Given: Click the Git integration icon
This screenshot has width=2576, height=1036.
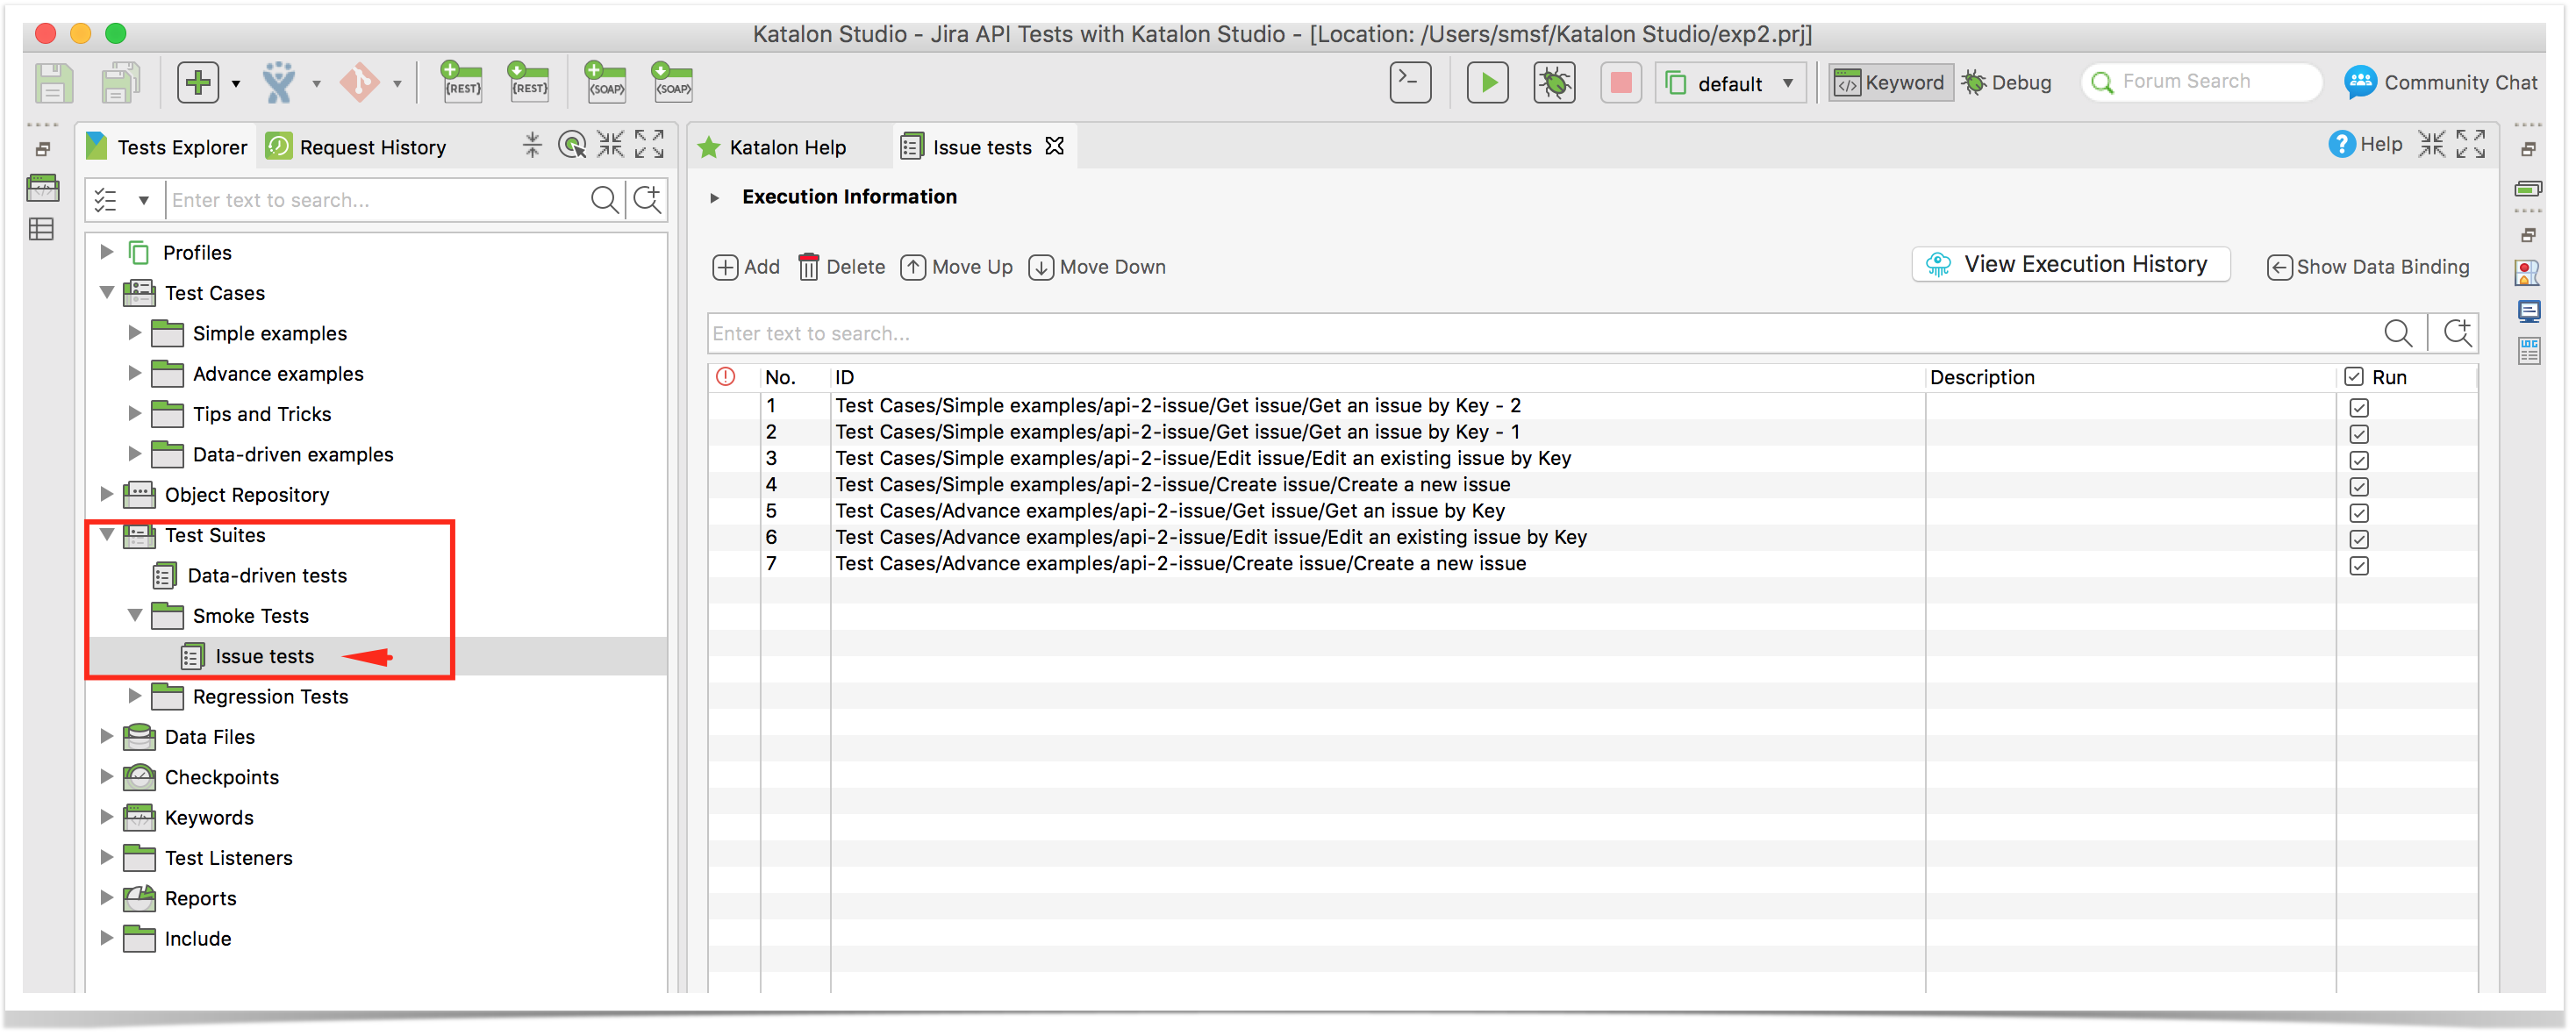Looking at the screenshot, I should 360,83.
